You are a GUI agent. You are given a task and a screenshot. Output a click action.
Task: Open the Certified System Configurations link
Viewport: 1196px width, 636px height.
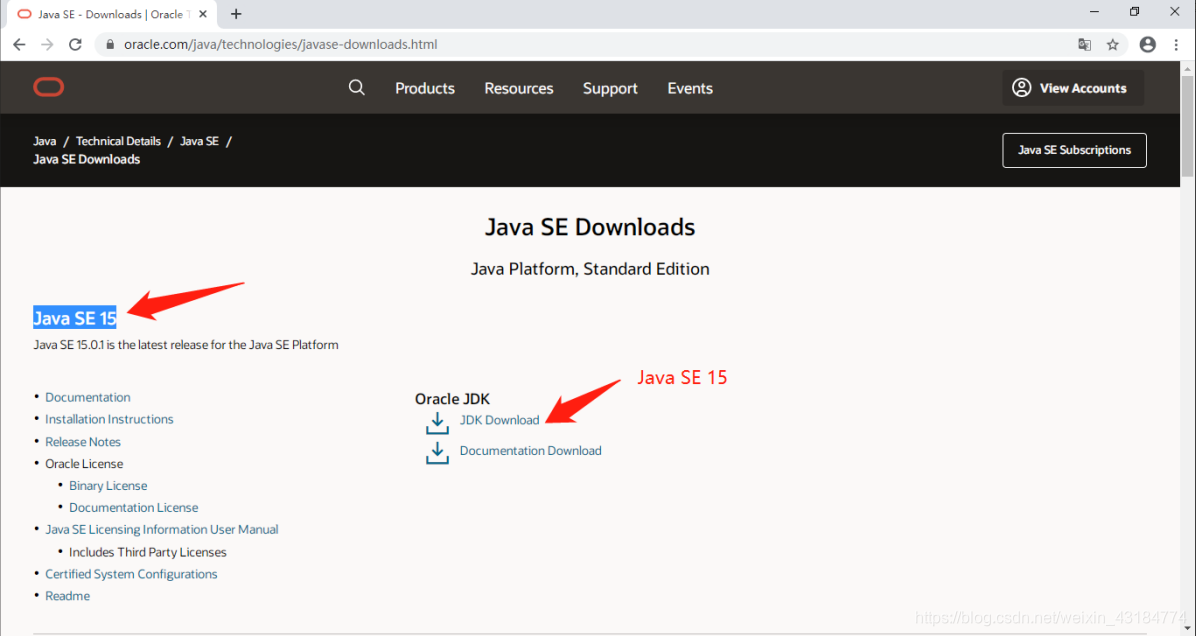click(131, 574)
